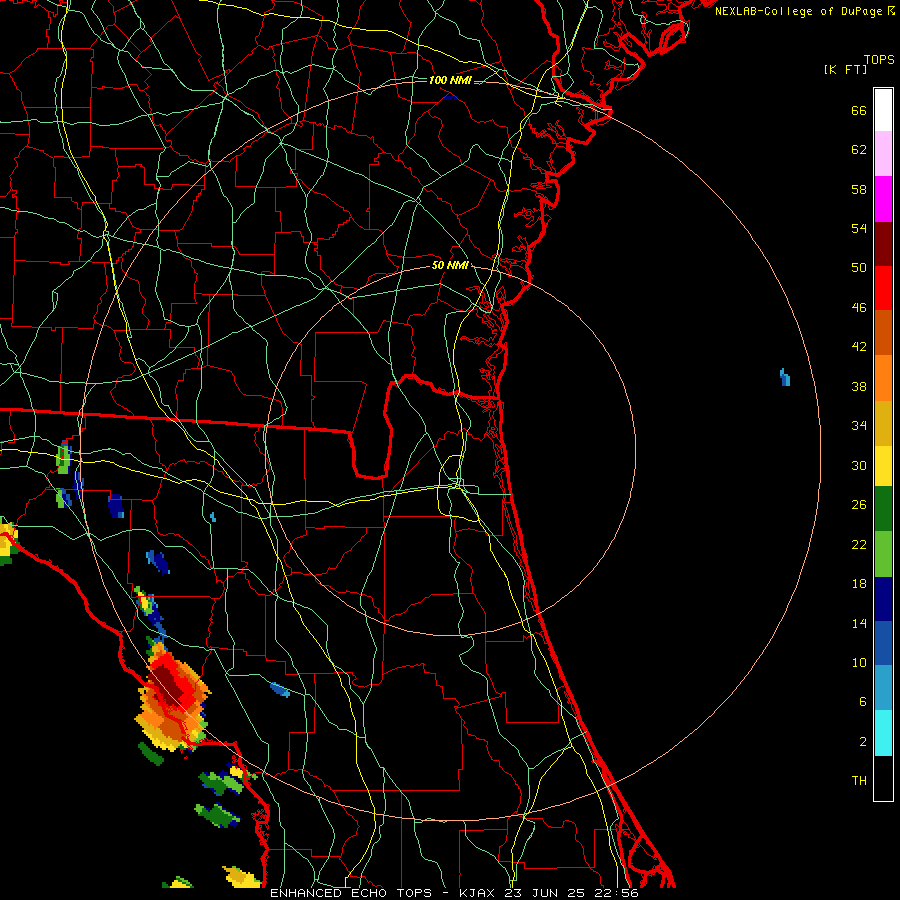Viewport: 900px width, 900px height.
Task: Click the 50 NMI range ring label
Action: pos(450,265)
